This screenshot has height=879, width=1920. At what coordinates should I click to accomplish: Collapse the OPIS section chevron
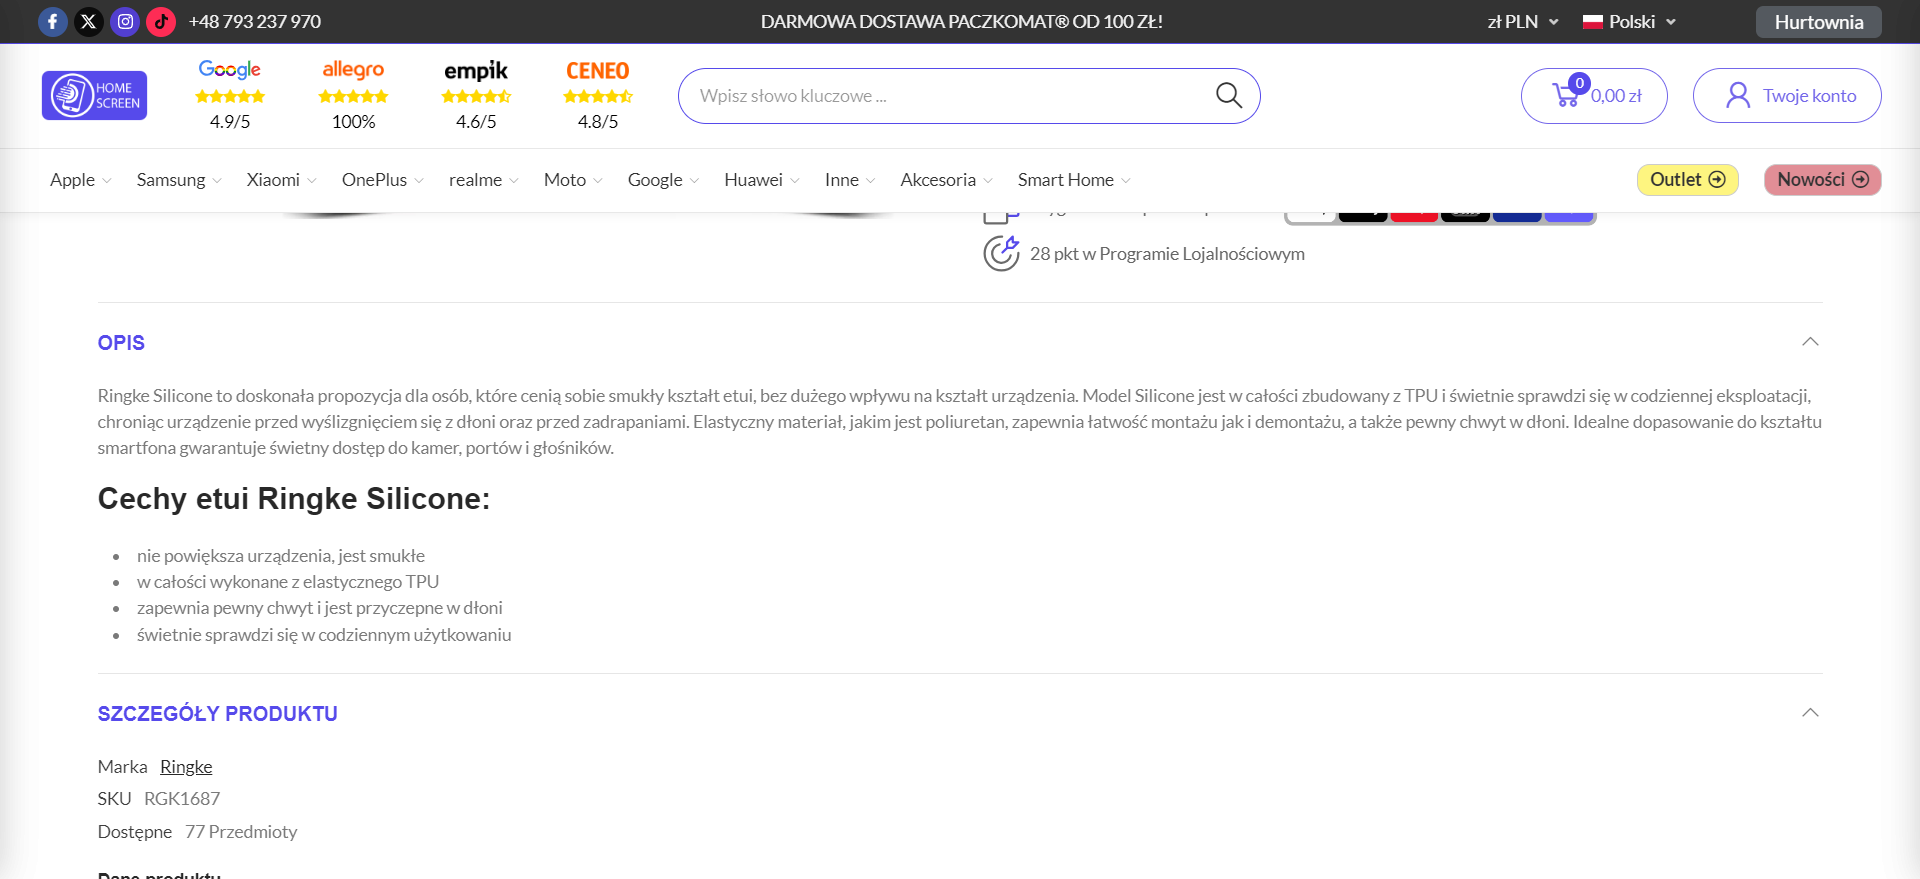1810,342
